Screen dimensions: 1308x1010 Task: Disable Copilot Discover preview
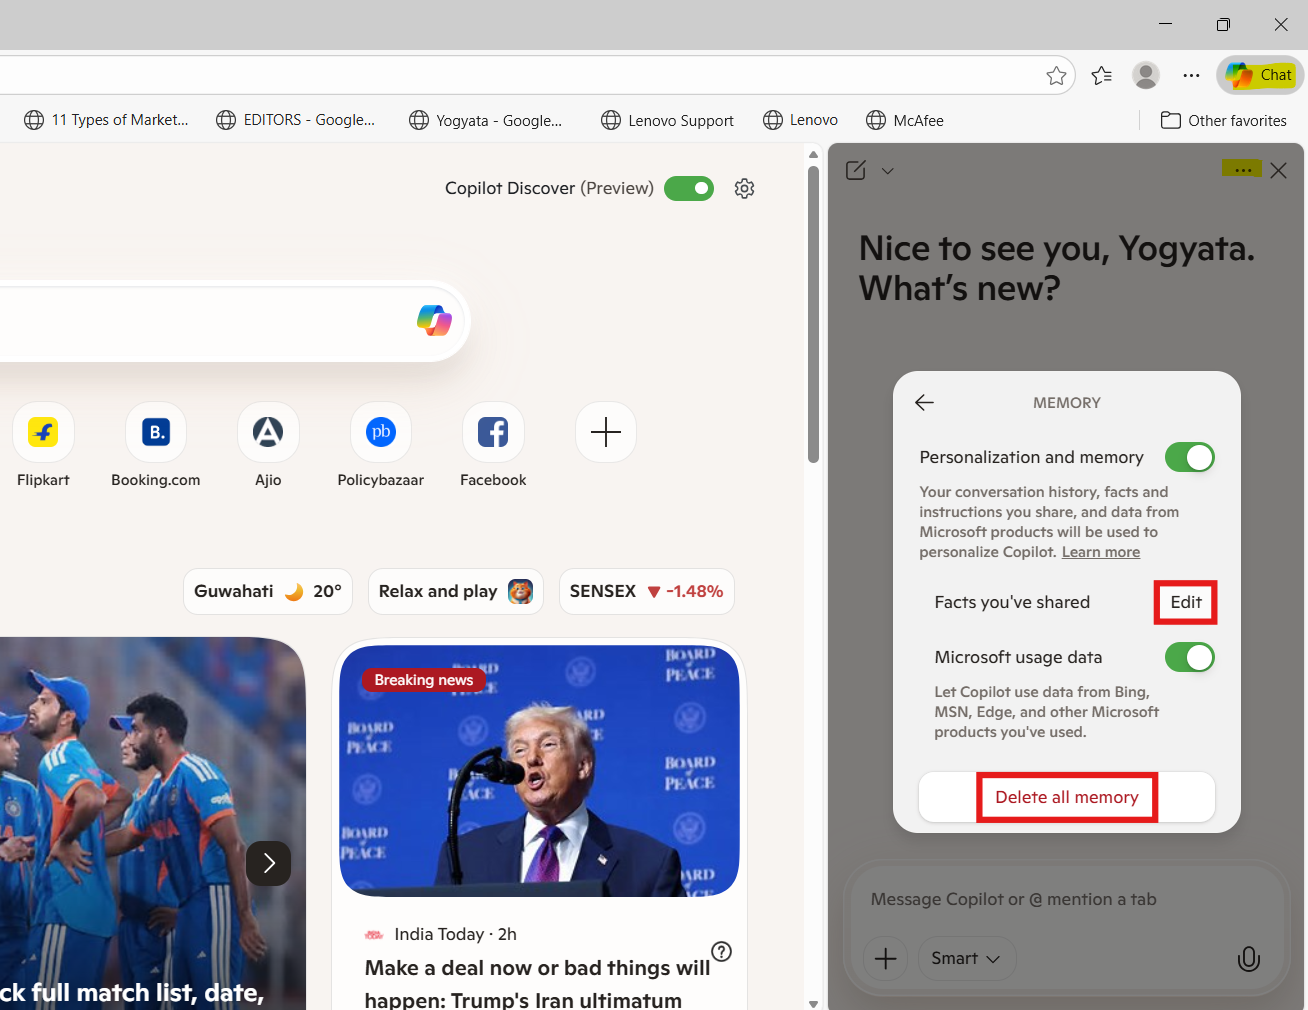click(688, 188)
